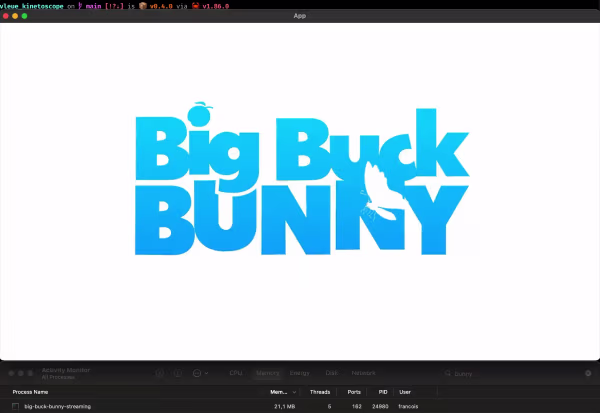Click the app icon of big-buck-bunny-streaming
Image resolution: width=600 pixels, height=413 pixels.
tap(15, 406)
